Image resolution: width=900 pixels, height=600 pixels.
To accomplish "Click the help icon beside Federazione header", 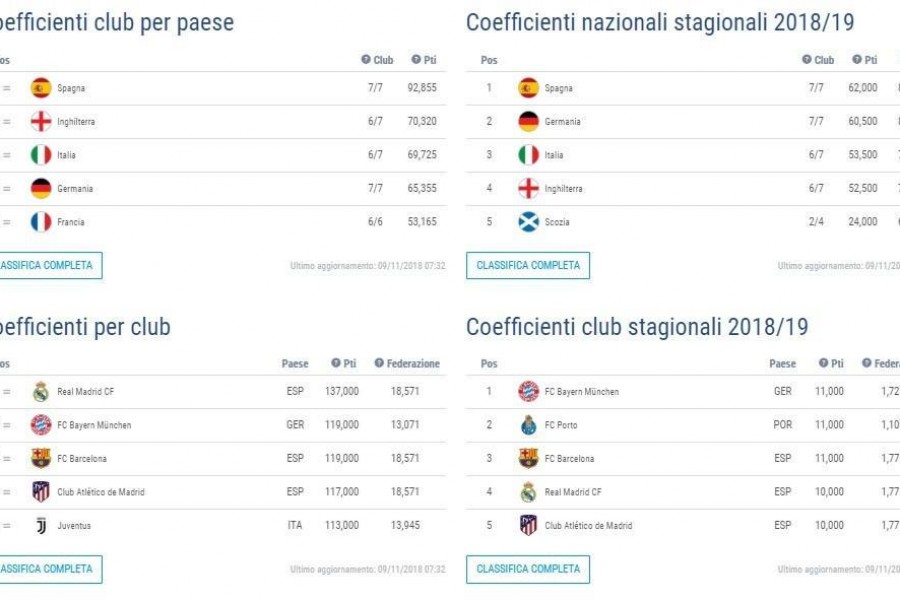I will pyautogui.click(x=379, y=363).
